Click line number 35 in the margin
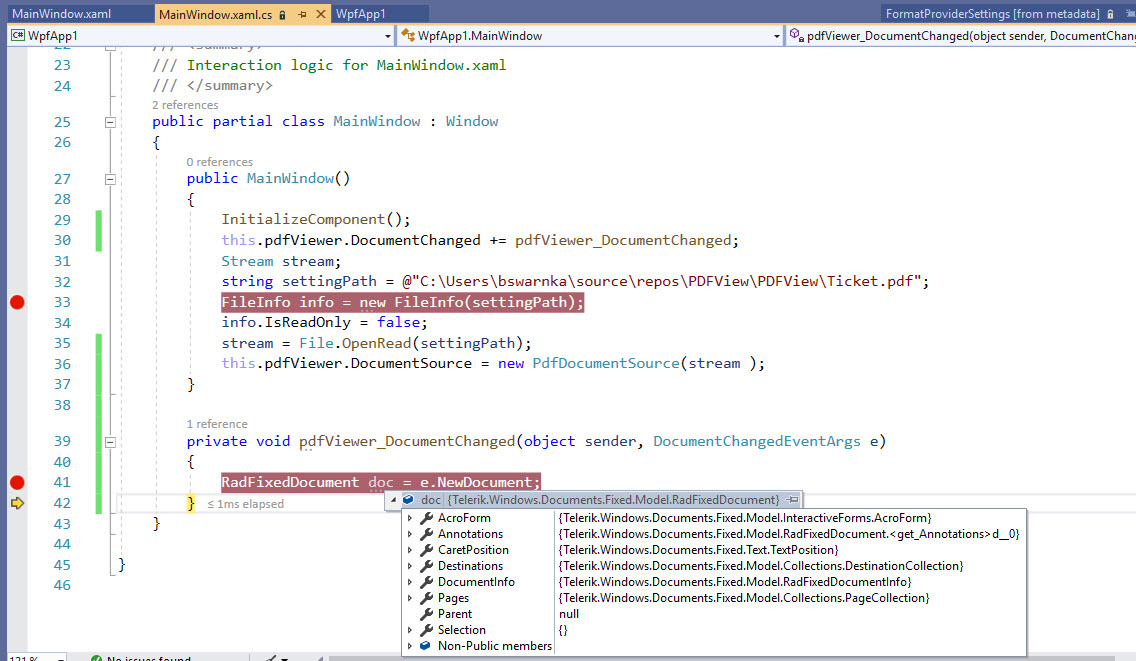 pyautogui.click(x=62, y=344)
